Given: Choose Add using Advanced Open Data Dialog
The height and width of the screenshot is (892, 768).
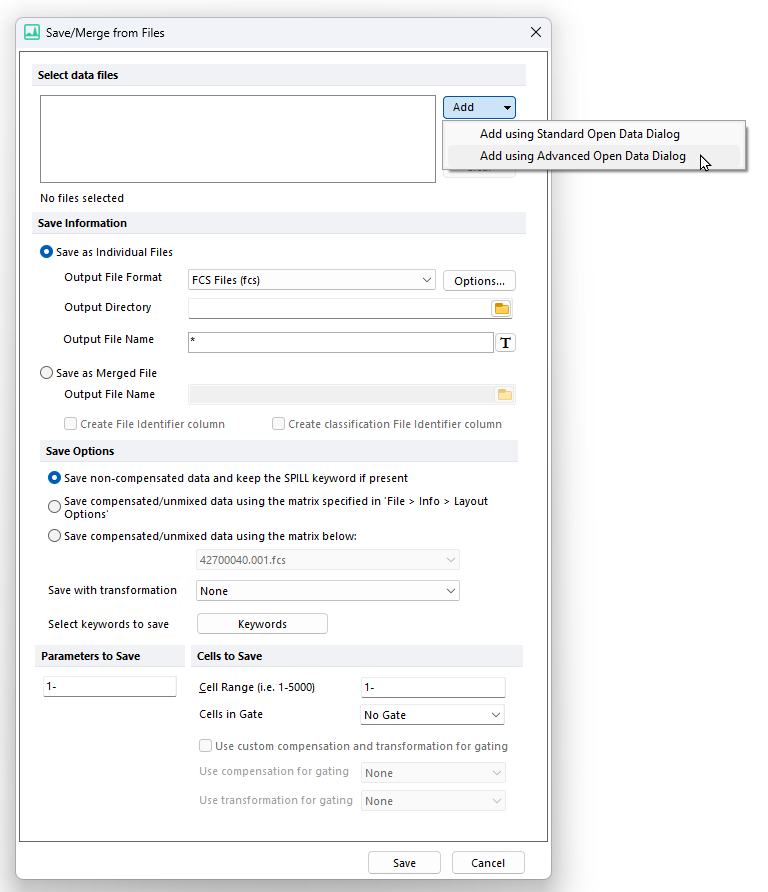Looking at the screenshot, I should click(594, 156).
